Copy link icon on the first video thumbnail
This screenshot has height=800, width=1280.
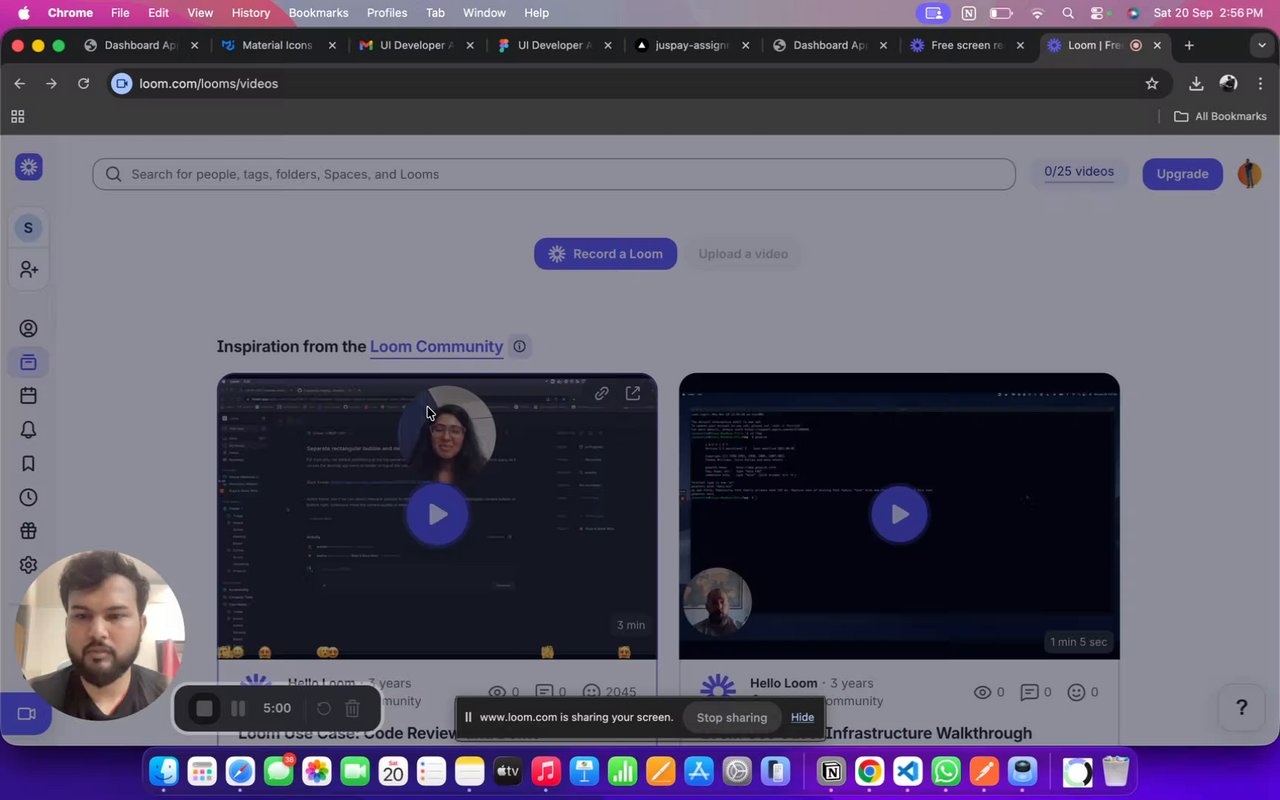[601, 394]
